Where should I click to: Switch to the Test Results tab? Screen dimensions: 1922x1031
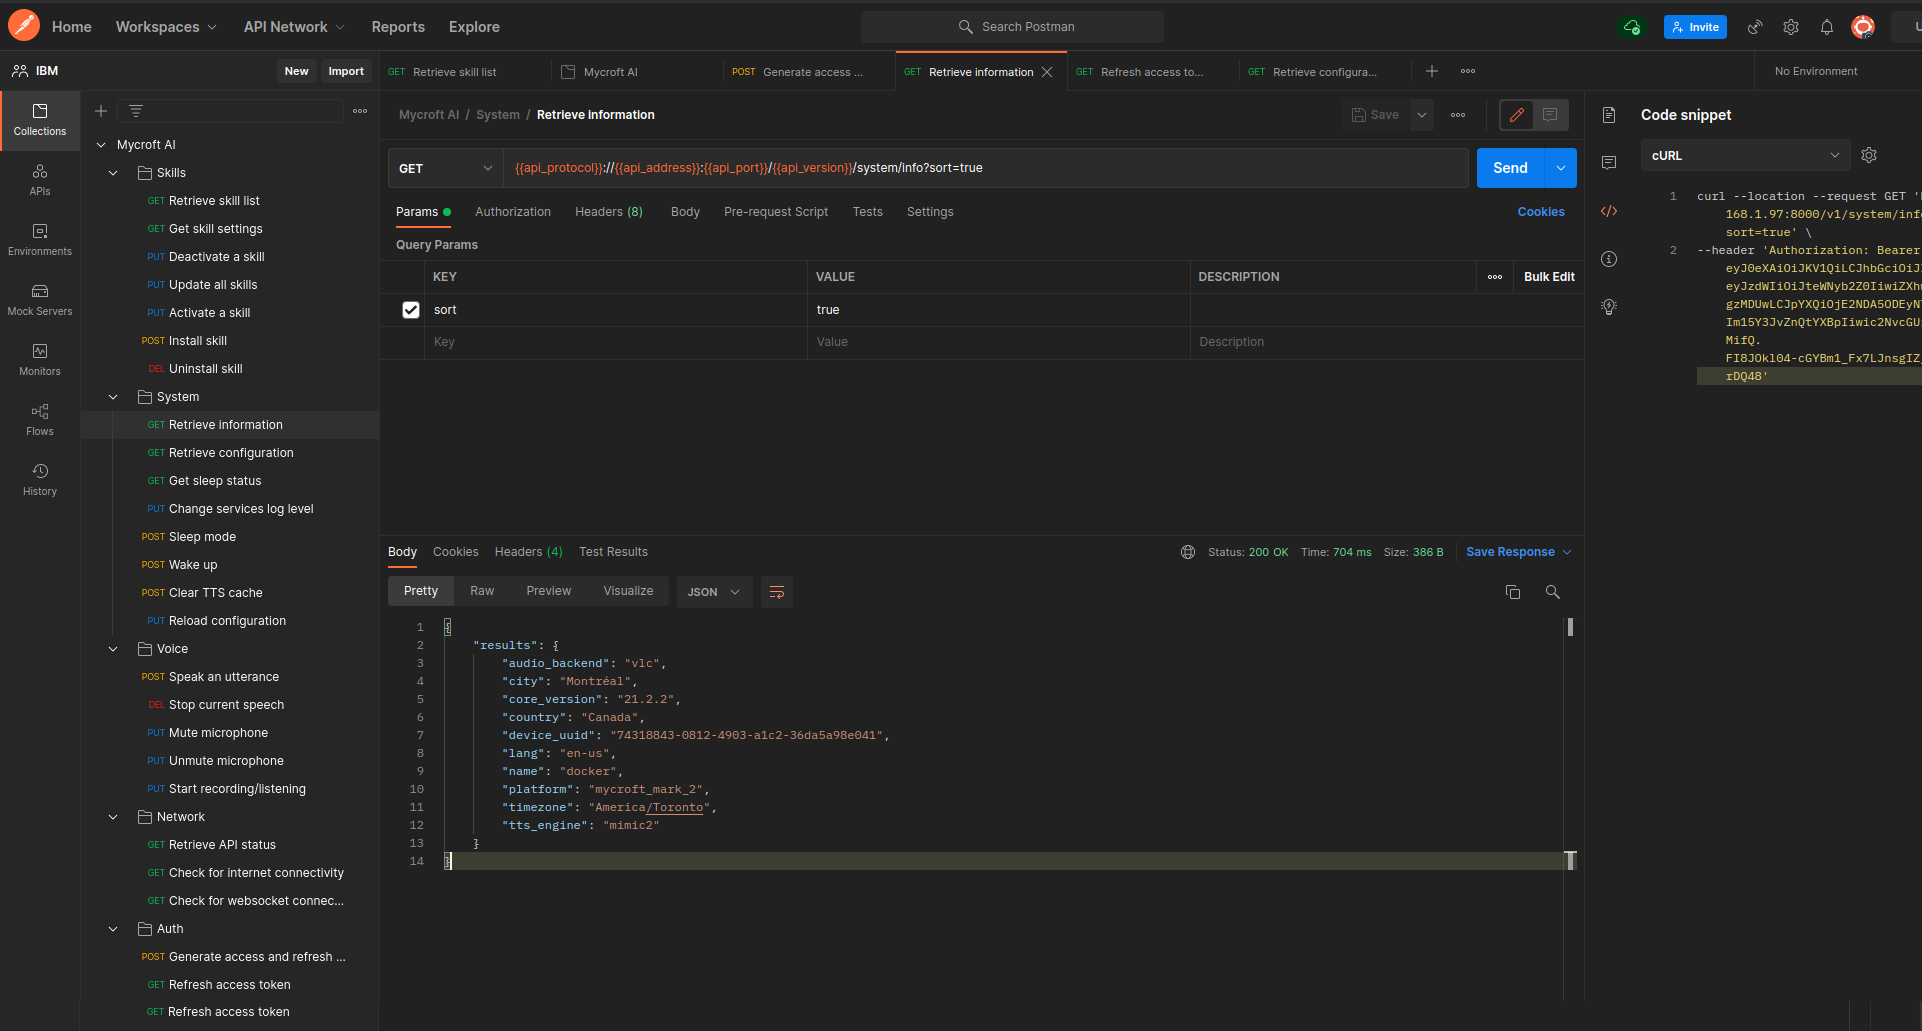tap(613, 552)
